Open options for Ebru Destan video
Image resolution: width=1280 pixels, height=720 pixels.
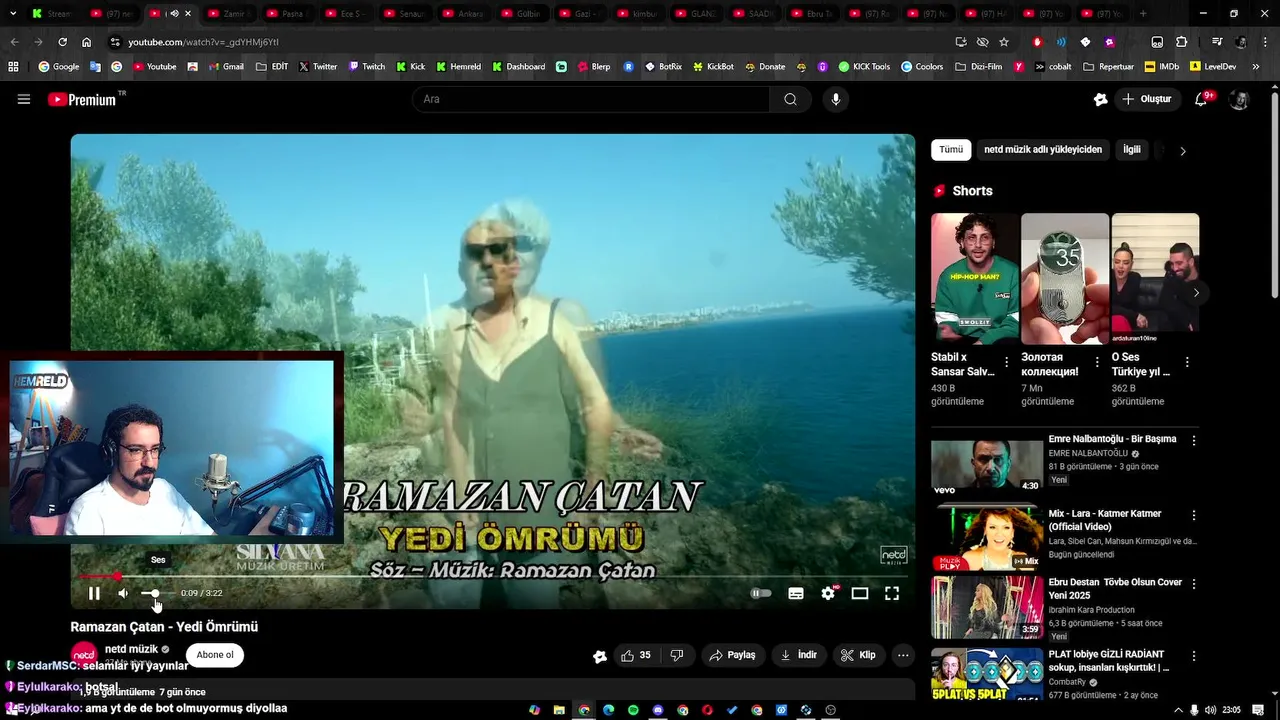[1193, 583]
